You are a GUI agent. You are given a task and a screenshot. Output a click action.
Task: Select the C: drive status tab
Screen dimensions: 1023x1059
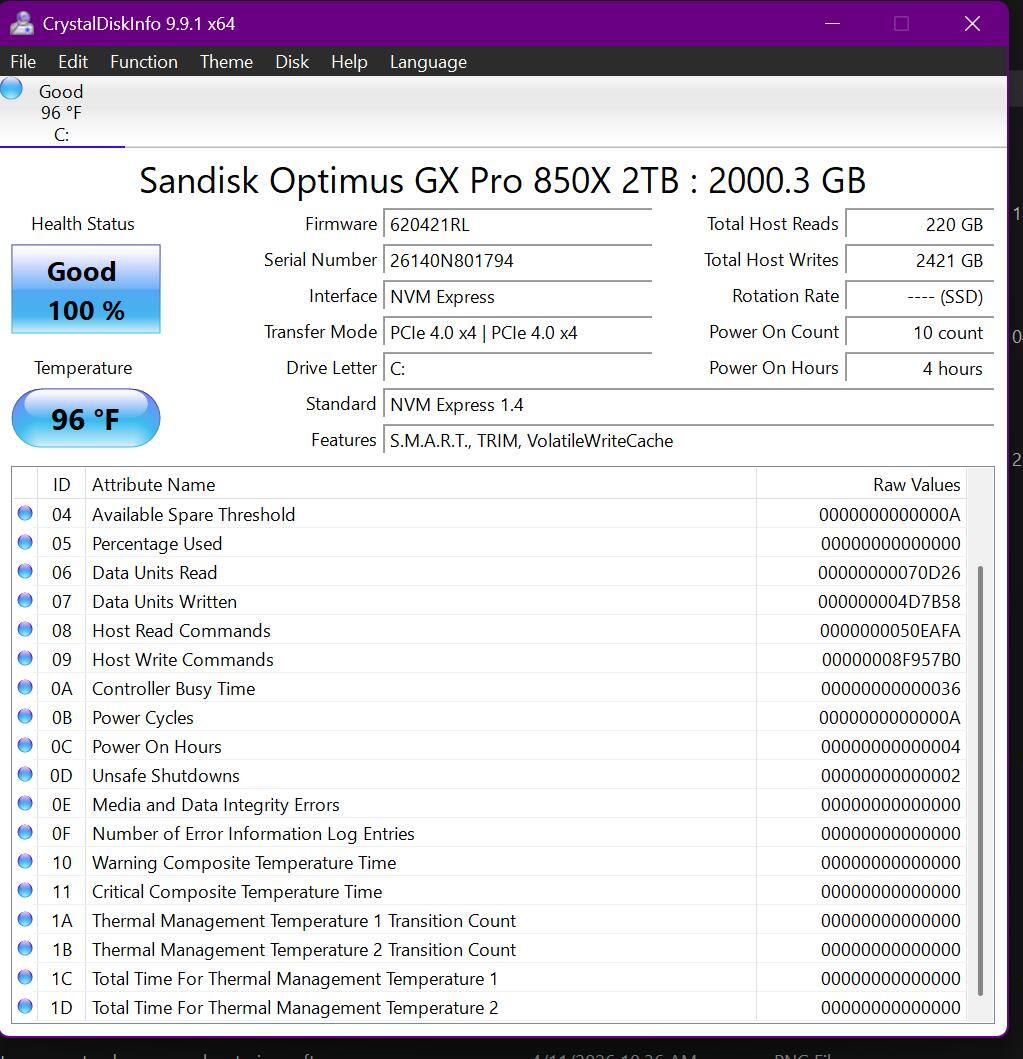tap(61, 113)
